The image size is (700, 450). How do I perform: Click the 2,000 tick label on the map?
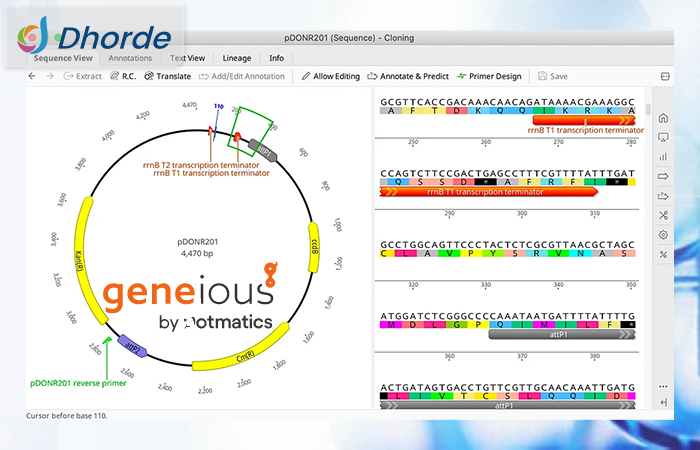pyautogui.click(x=244, y=383)
